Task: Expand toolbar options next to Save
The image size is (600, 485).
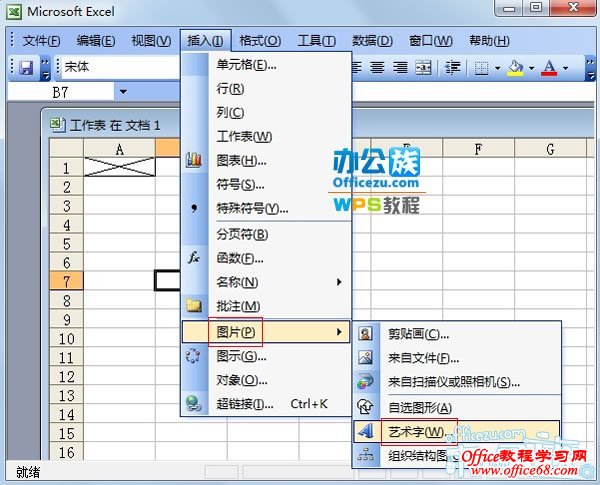Action: click(x=45, y=68)
